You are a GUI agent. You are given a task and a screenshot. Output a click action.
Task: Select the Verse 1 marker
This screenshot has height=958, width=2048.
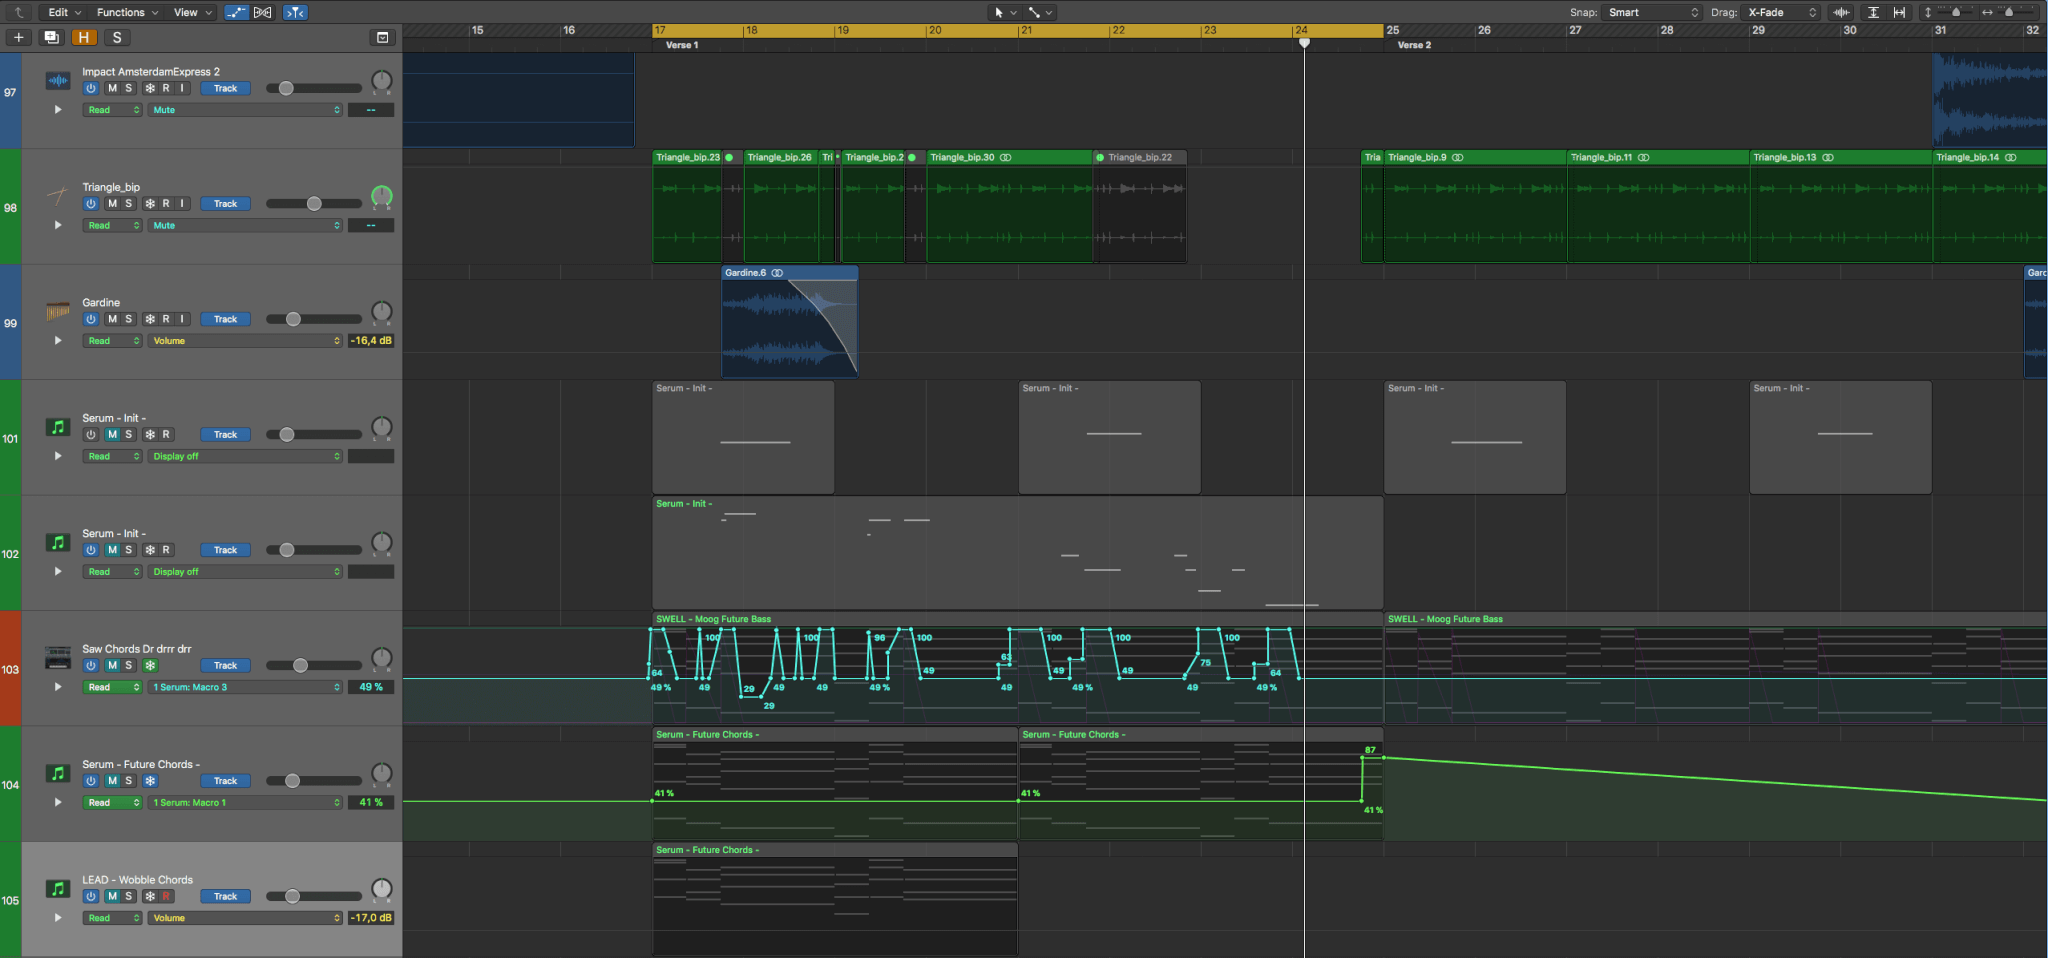point(682,45)
